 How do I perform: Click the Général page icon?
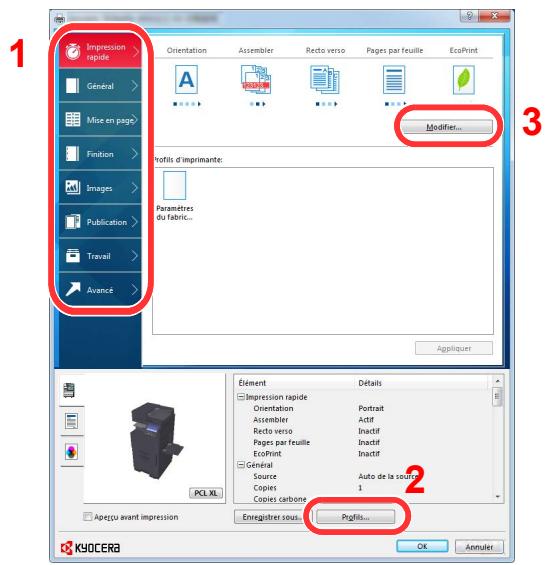72,86
